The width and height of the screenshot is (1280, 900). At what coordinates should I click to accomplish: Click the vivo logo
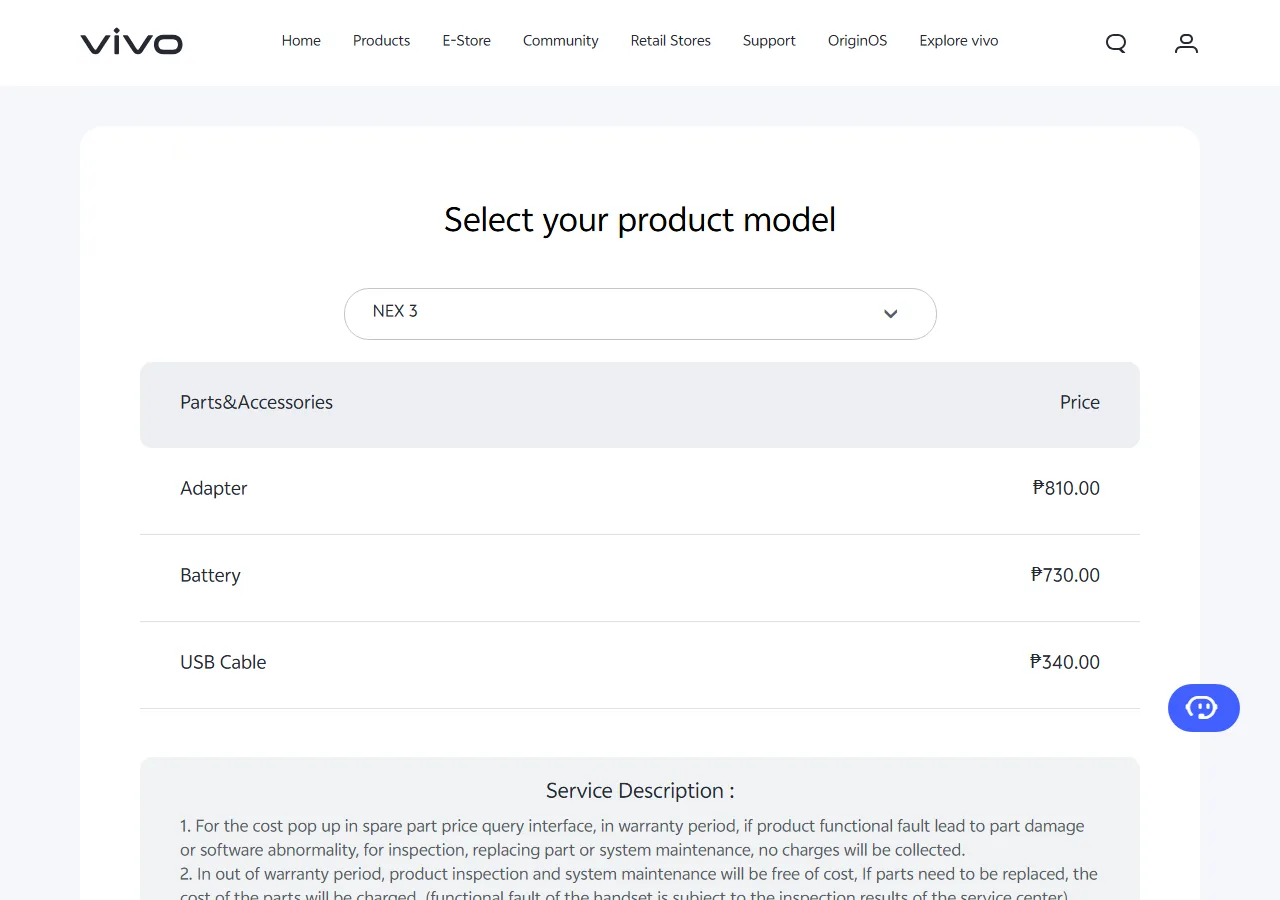click(131, 42)
